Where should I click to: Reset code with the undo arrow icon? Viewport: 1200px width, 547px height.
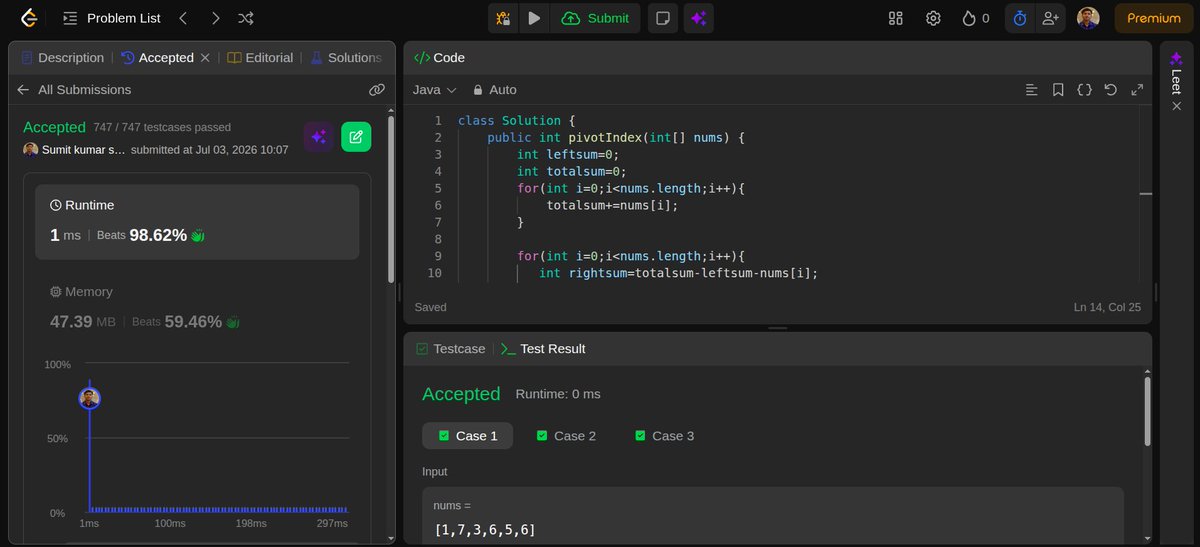point(1110,90)
